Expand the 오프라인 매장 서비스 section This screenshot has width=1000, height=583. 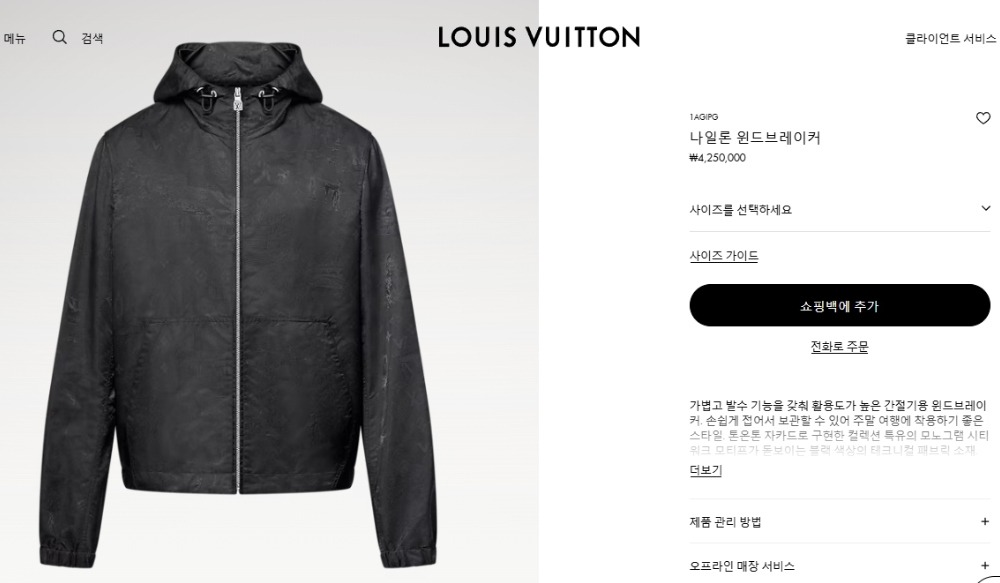(x=840, y=565)
